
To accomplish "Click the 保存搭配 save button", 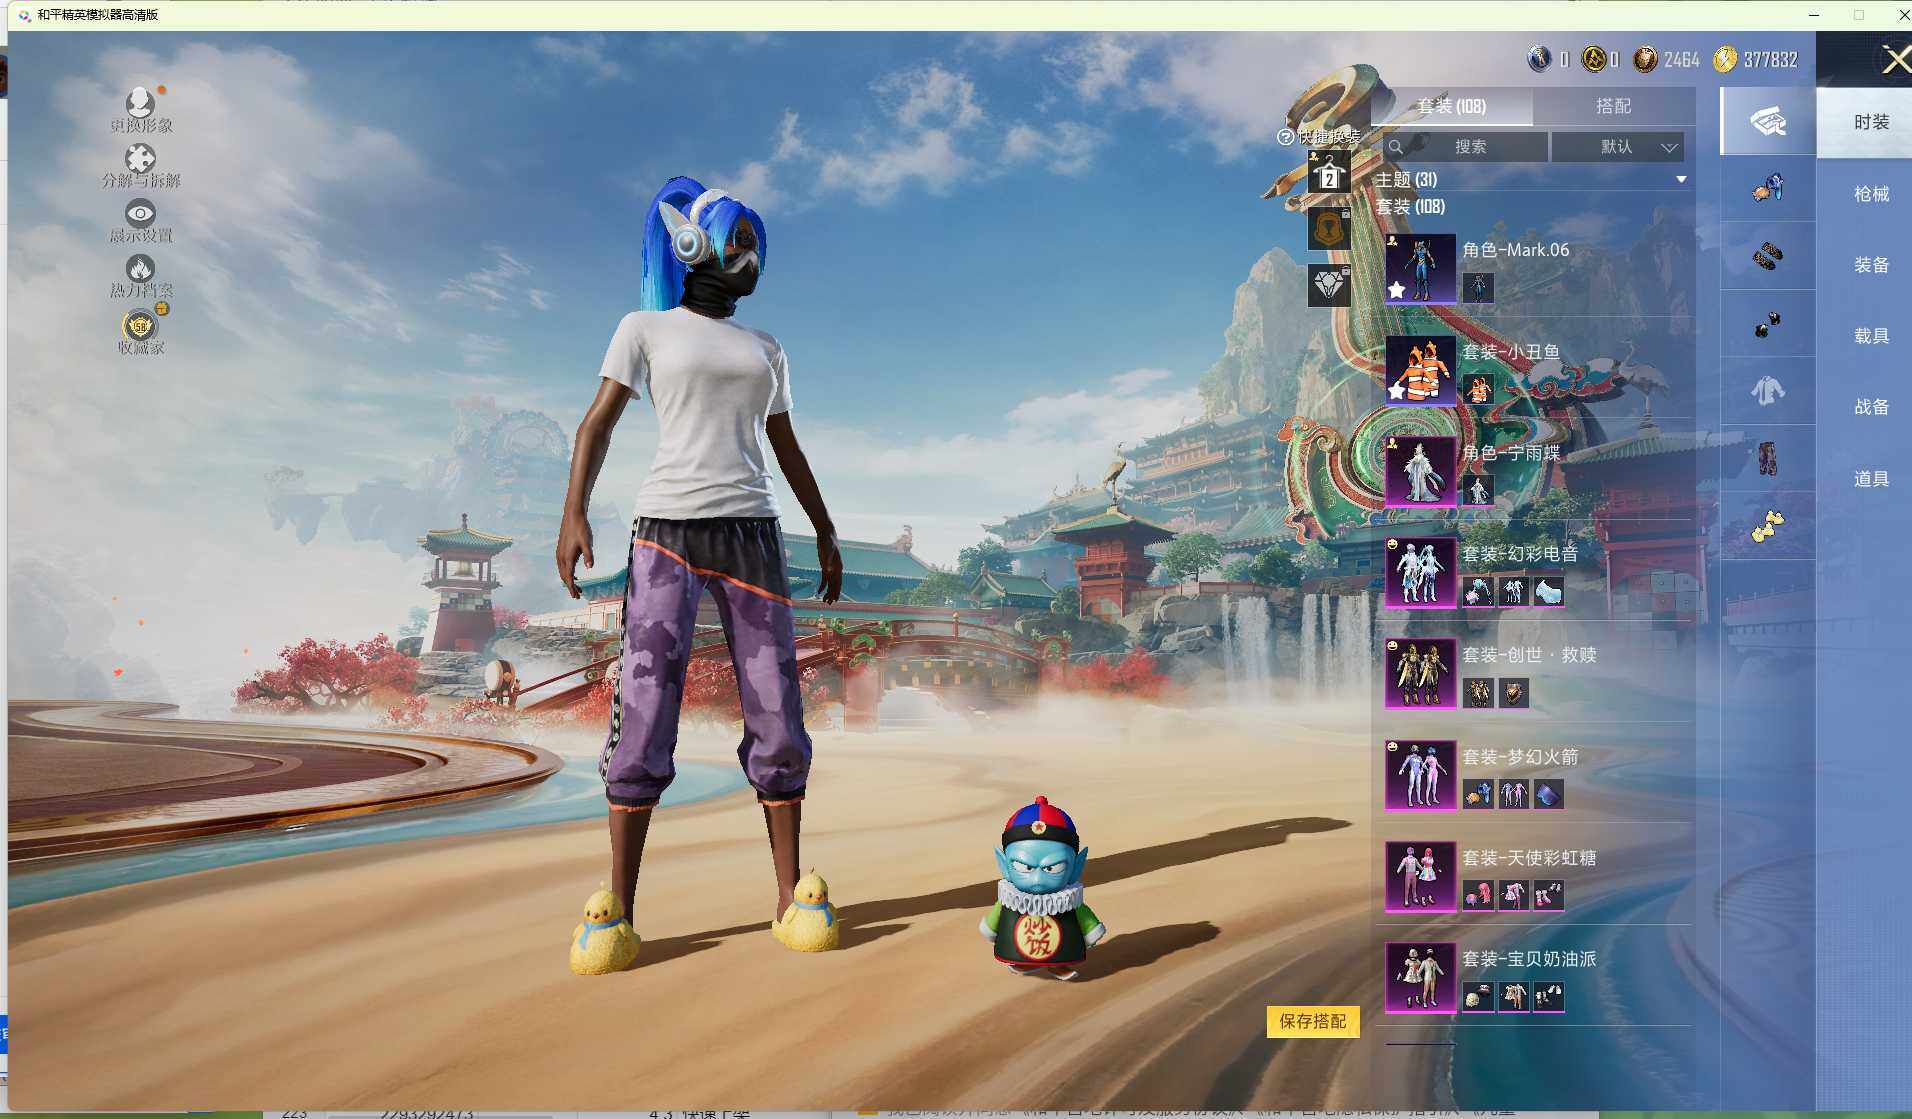I will [1313, 1021].
